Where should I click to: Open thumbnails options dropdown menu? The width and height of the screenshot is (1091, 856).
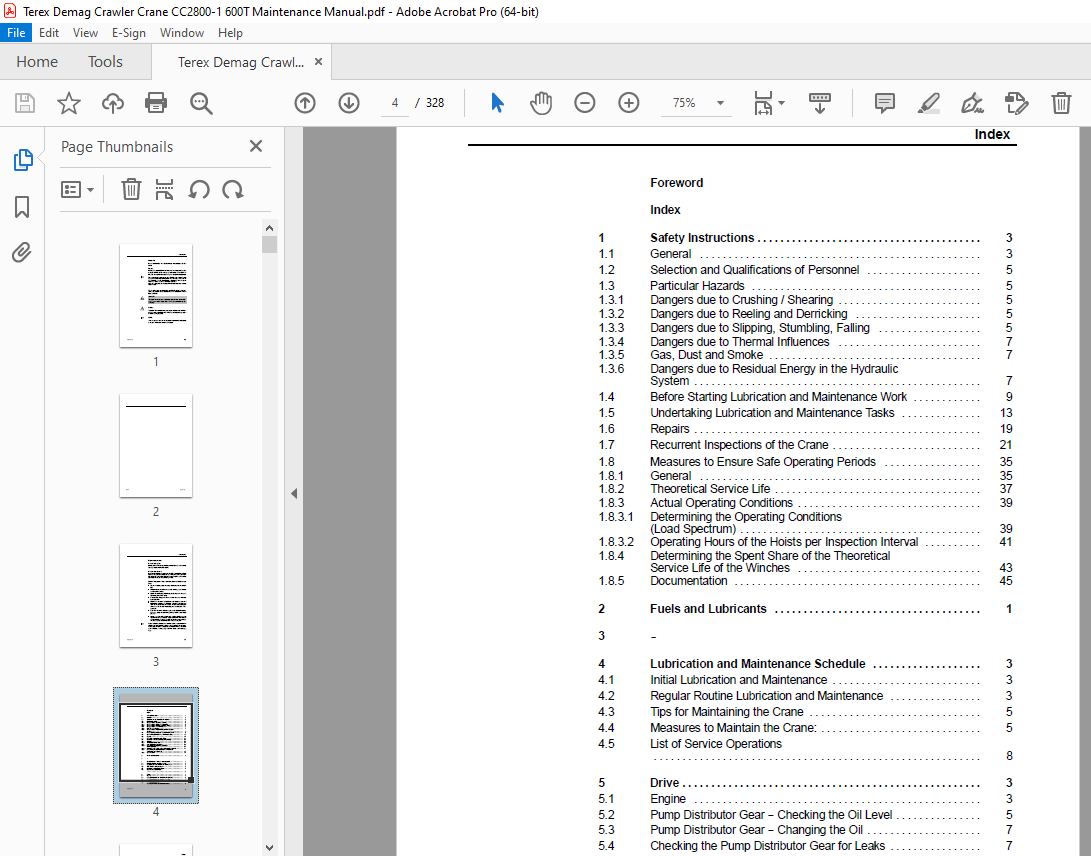click(x=77, y=189)
